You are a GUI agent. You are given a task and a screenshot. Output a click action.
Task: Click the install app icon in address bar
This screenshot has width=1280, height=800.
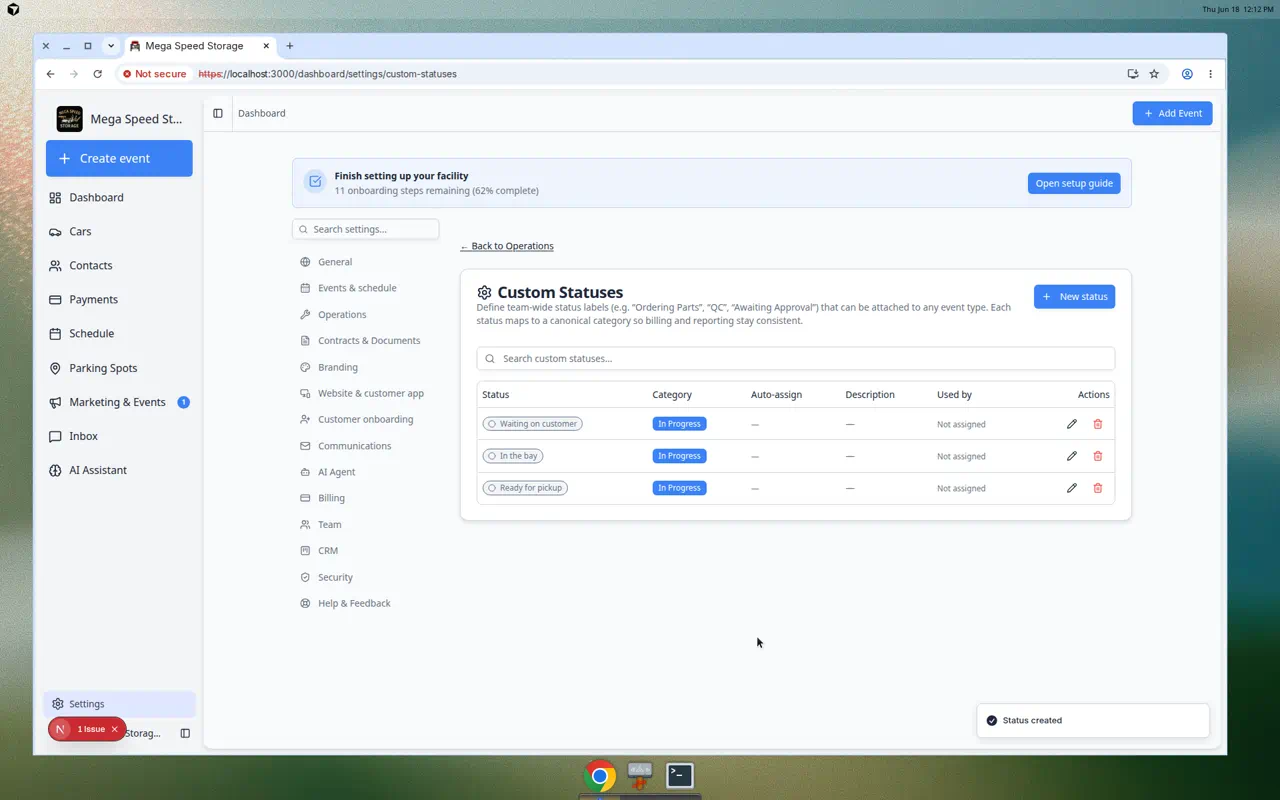[x=1132, y=74]
